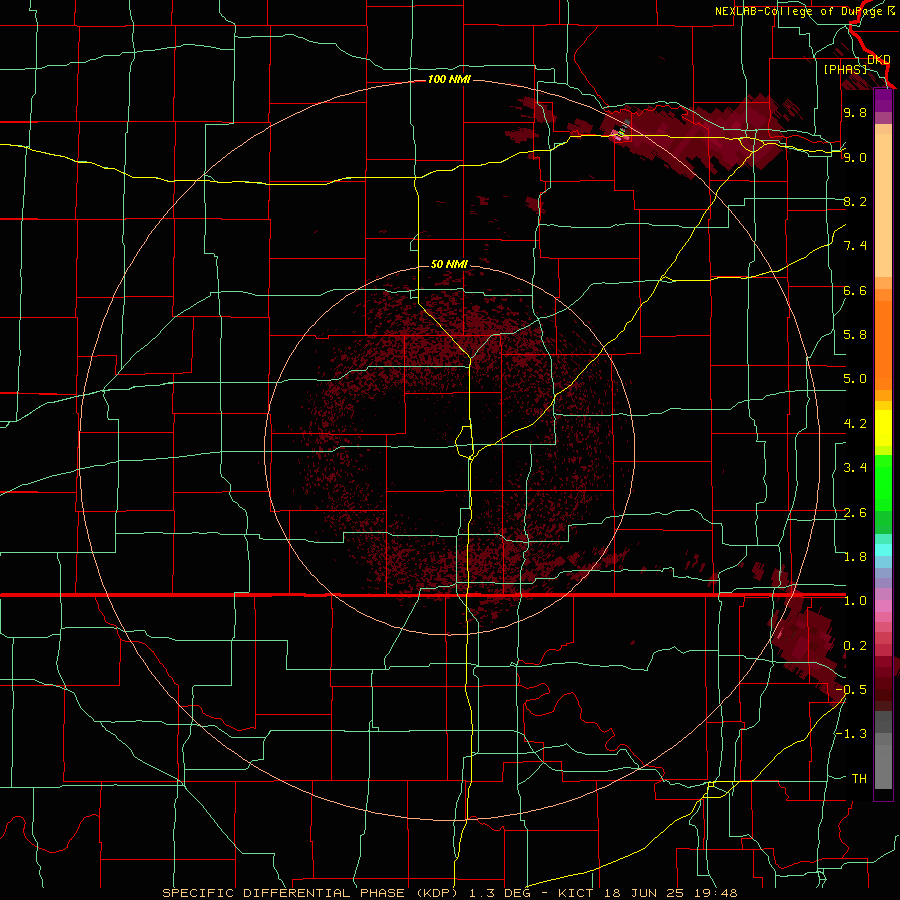Click the bright multicolor echo in the northeast storm
900x900 pixels.
pyautogui.click(x=621, y=134)
